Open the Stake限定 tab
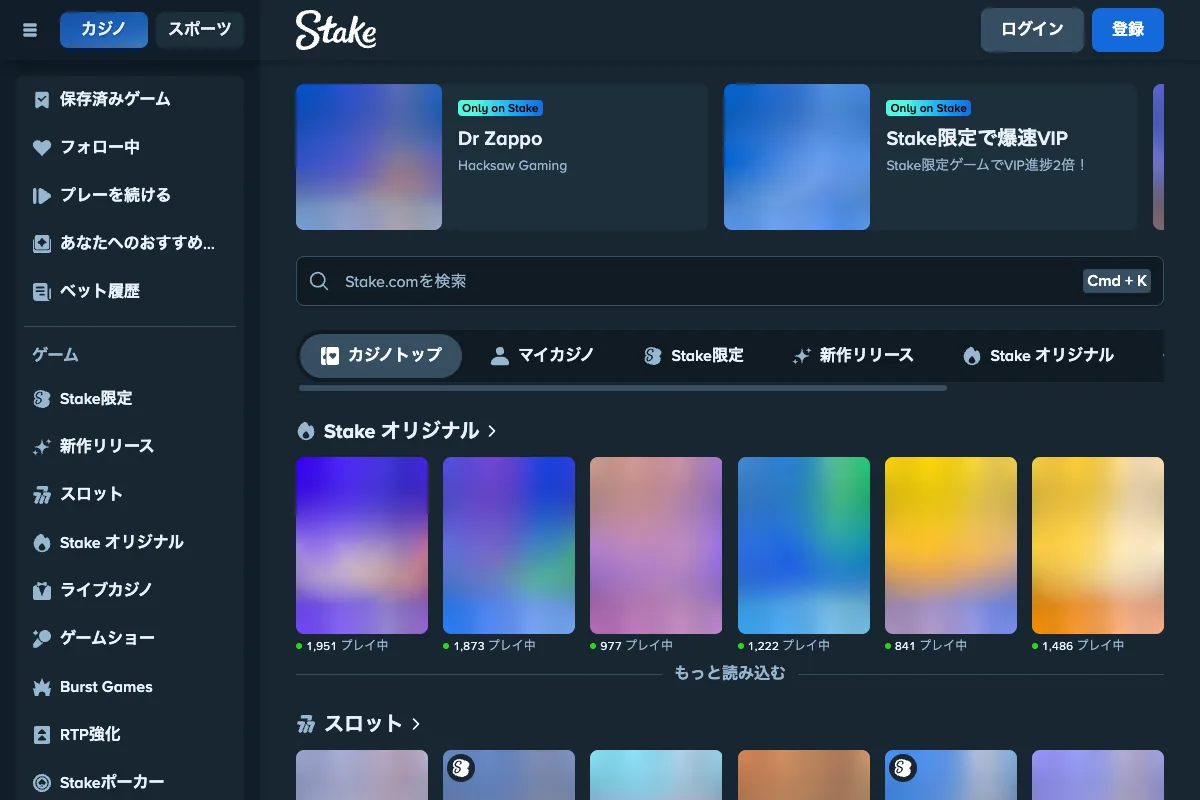Screen dimensions: 1200x800 pos(694,355)
